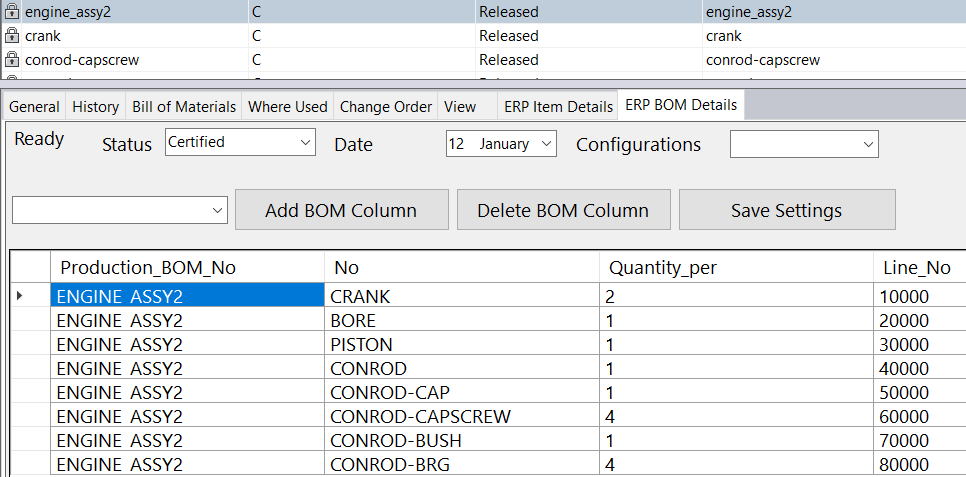This screenshot has width=966, height=477.
Task: Click the Production_BOM_No column header
Action: pos(148,268)
